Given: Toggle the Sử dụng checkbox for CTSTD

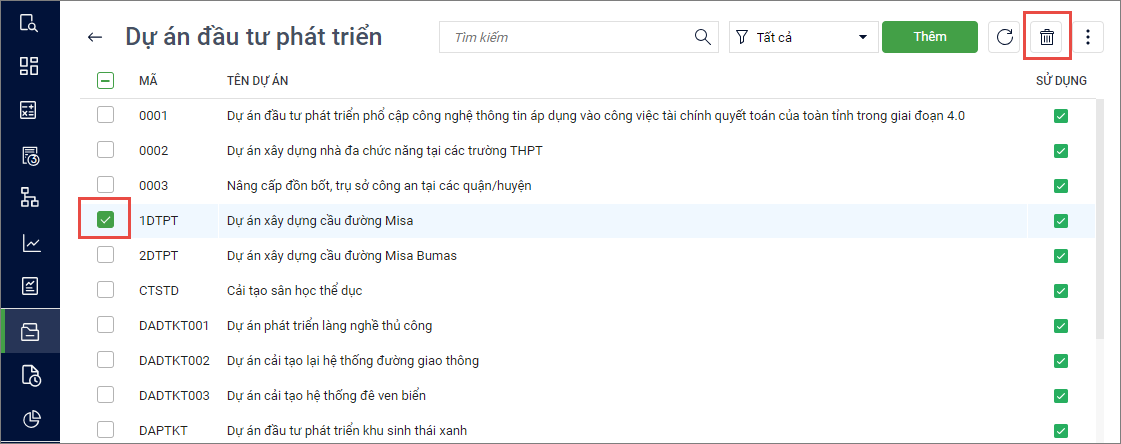Looking at the screenshot, I should coord(1060,290).
